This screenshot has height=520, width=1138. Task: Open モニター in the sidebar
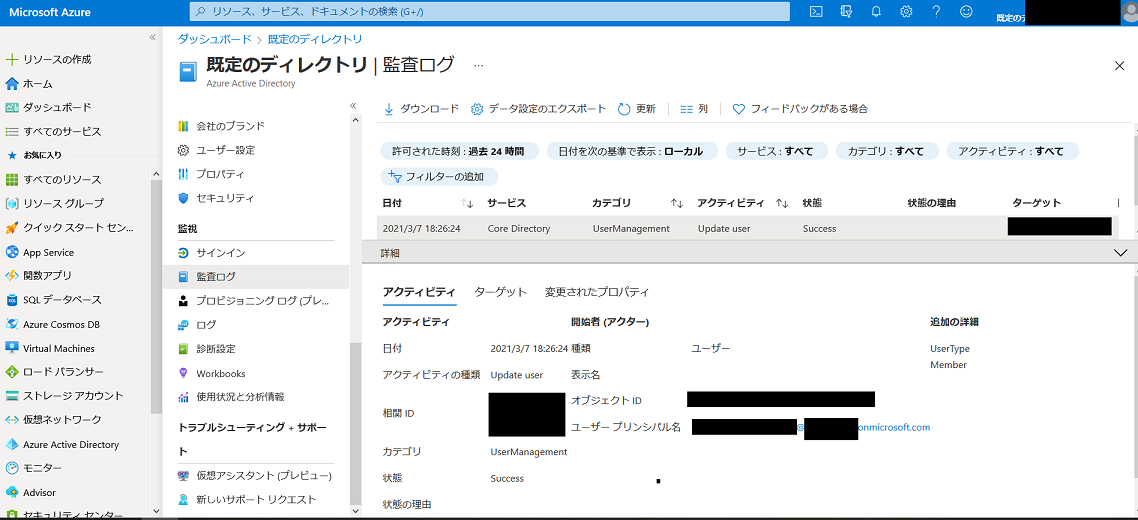point(33,468)
